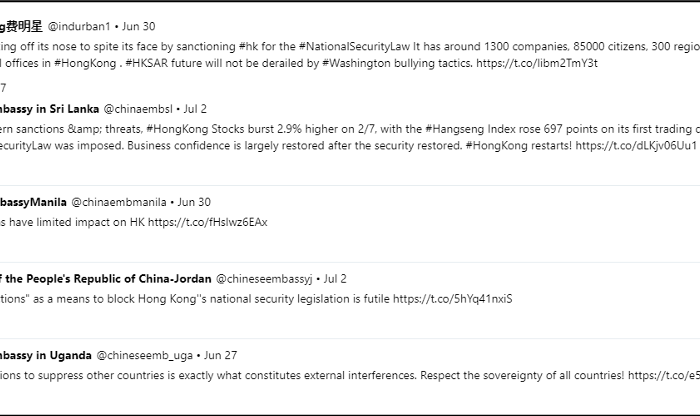Viewport: 700px width, 416px height.
Task: Click the Manila tweet's Jun 30 date
Action: [x=194, y=202]
